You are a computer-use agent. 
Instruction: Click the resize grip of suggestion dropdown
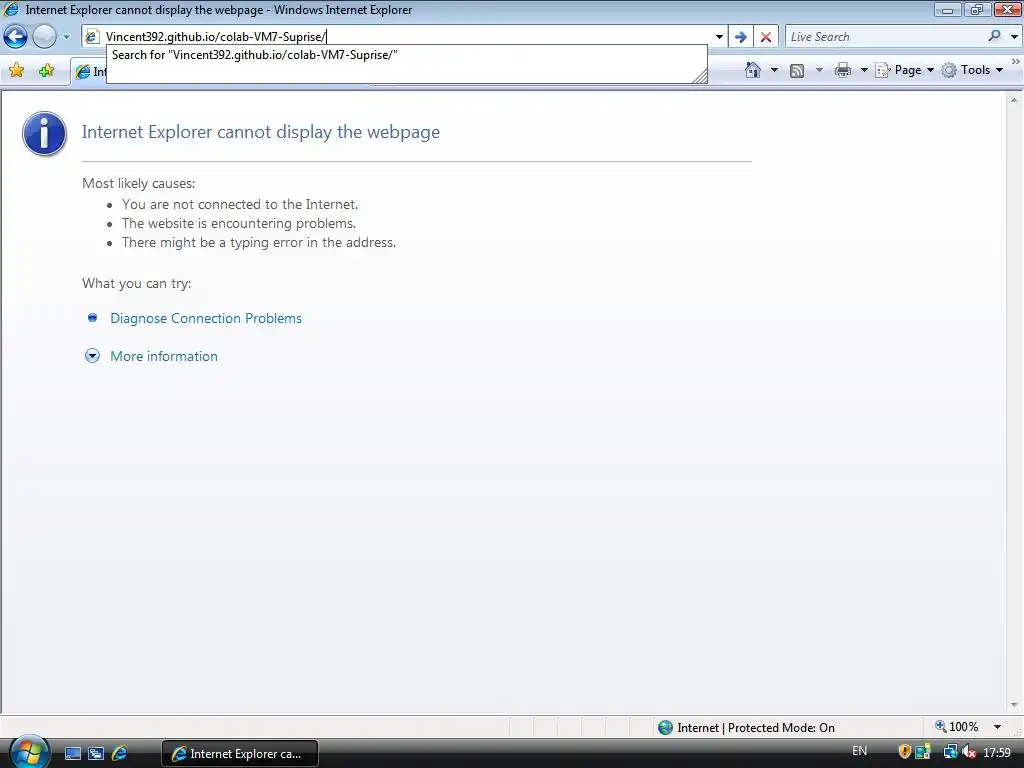[x=700, y=76]
